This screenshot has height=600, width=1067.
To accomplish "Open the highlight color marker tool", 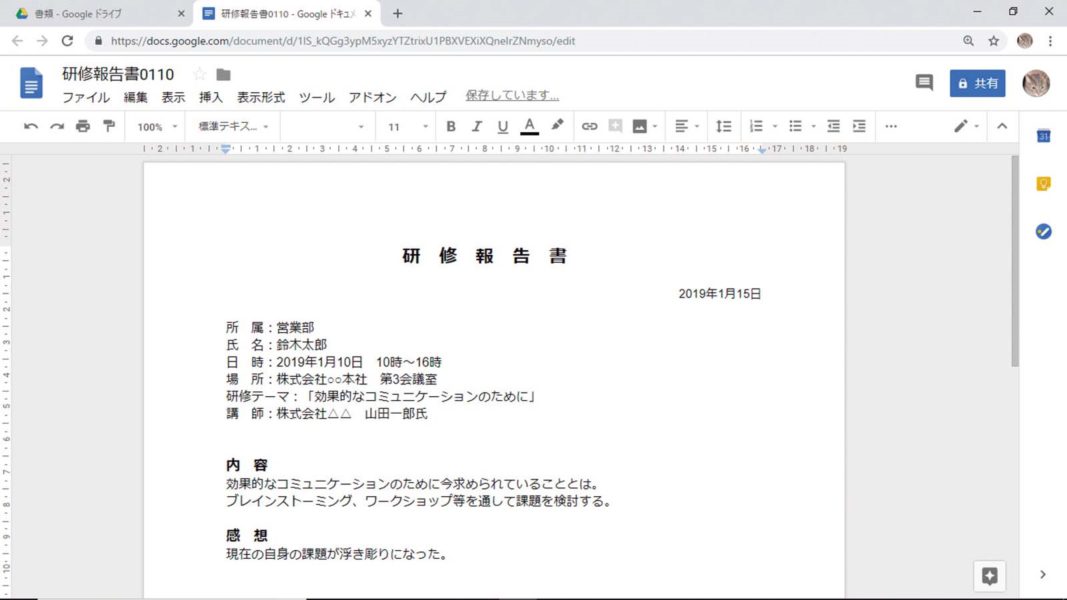I will point(557,126).
